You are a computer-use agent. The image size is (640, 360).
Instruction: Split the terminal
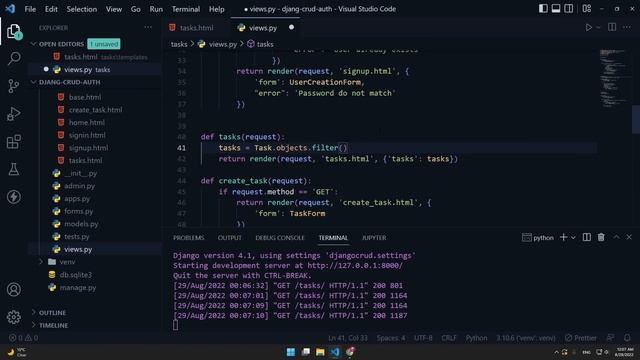coord(587,237)
